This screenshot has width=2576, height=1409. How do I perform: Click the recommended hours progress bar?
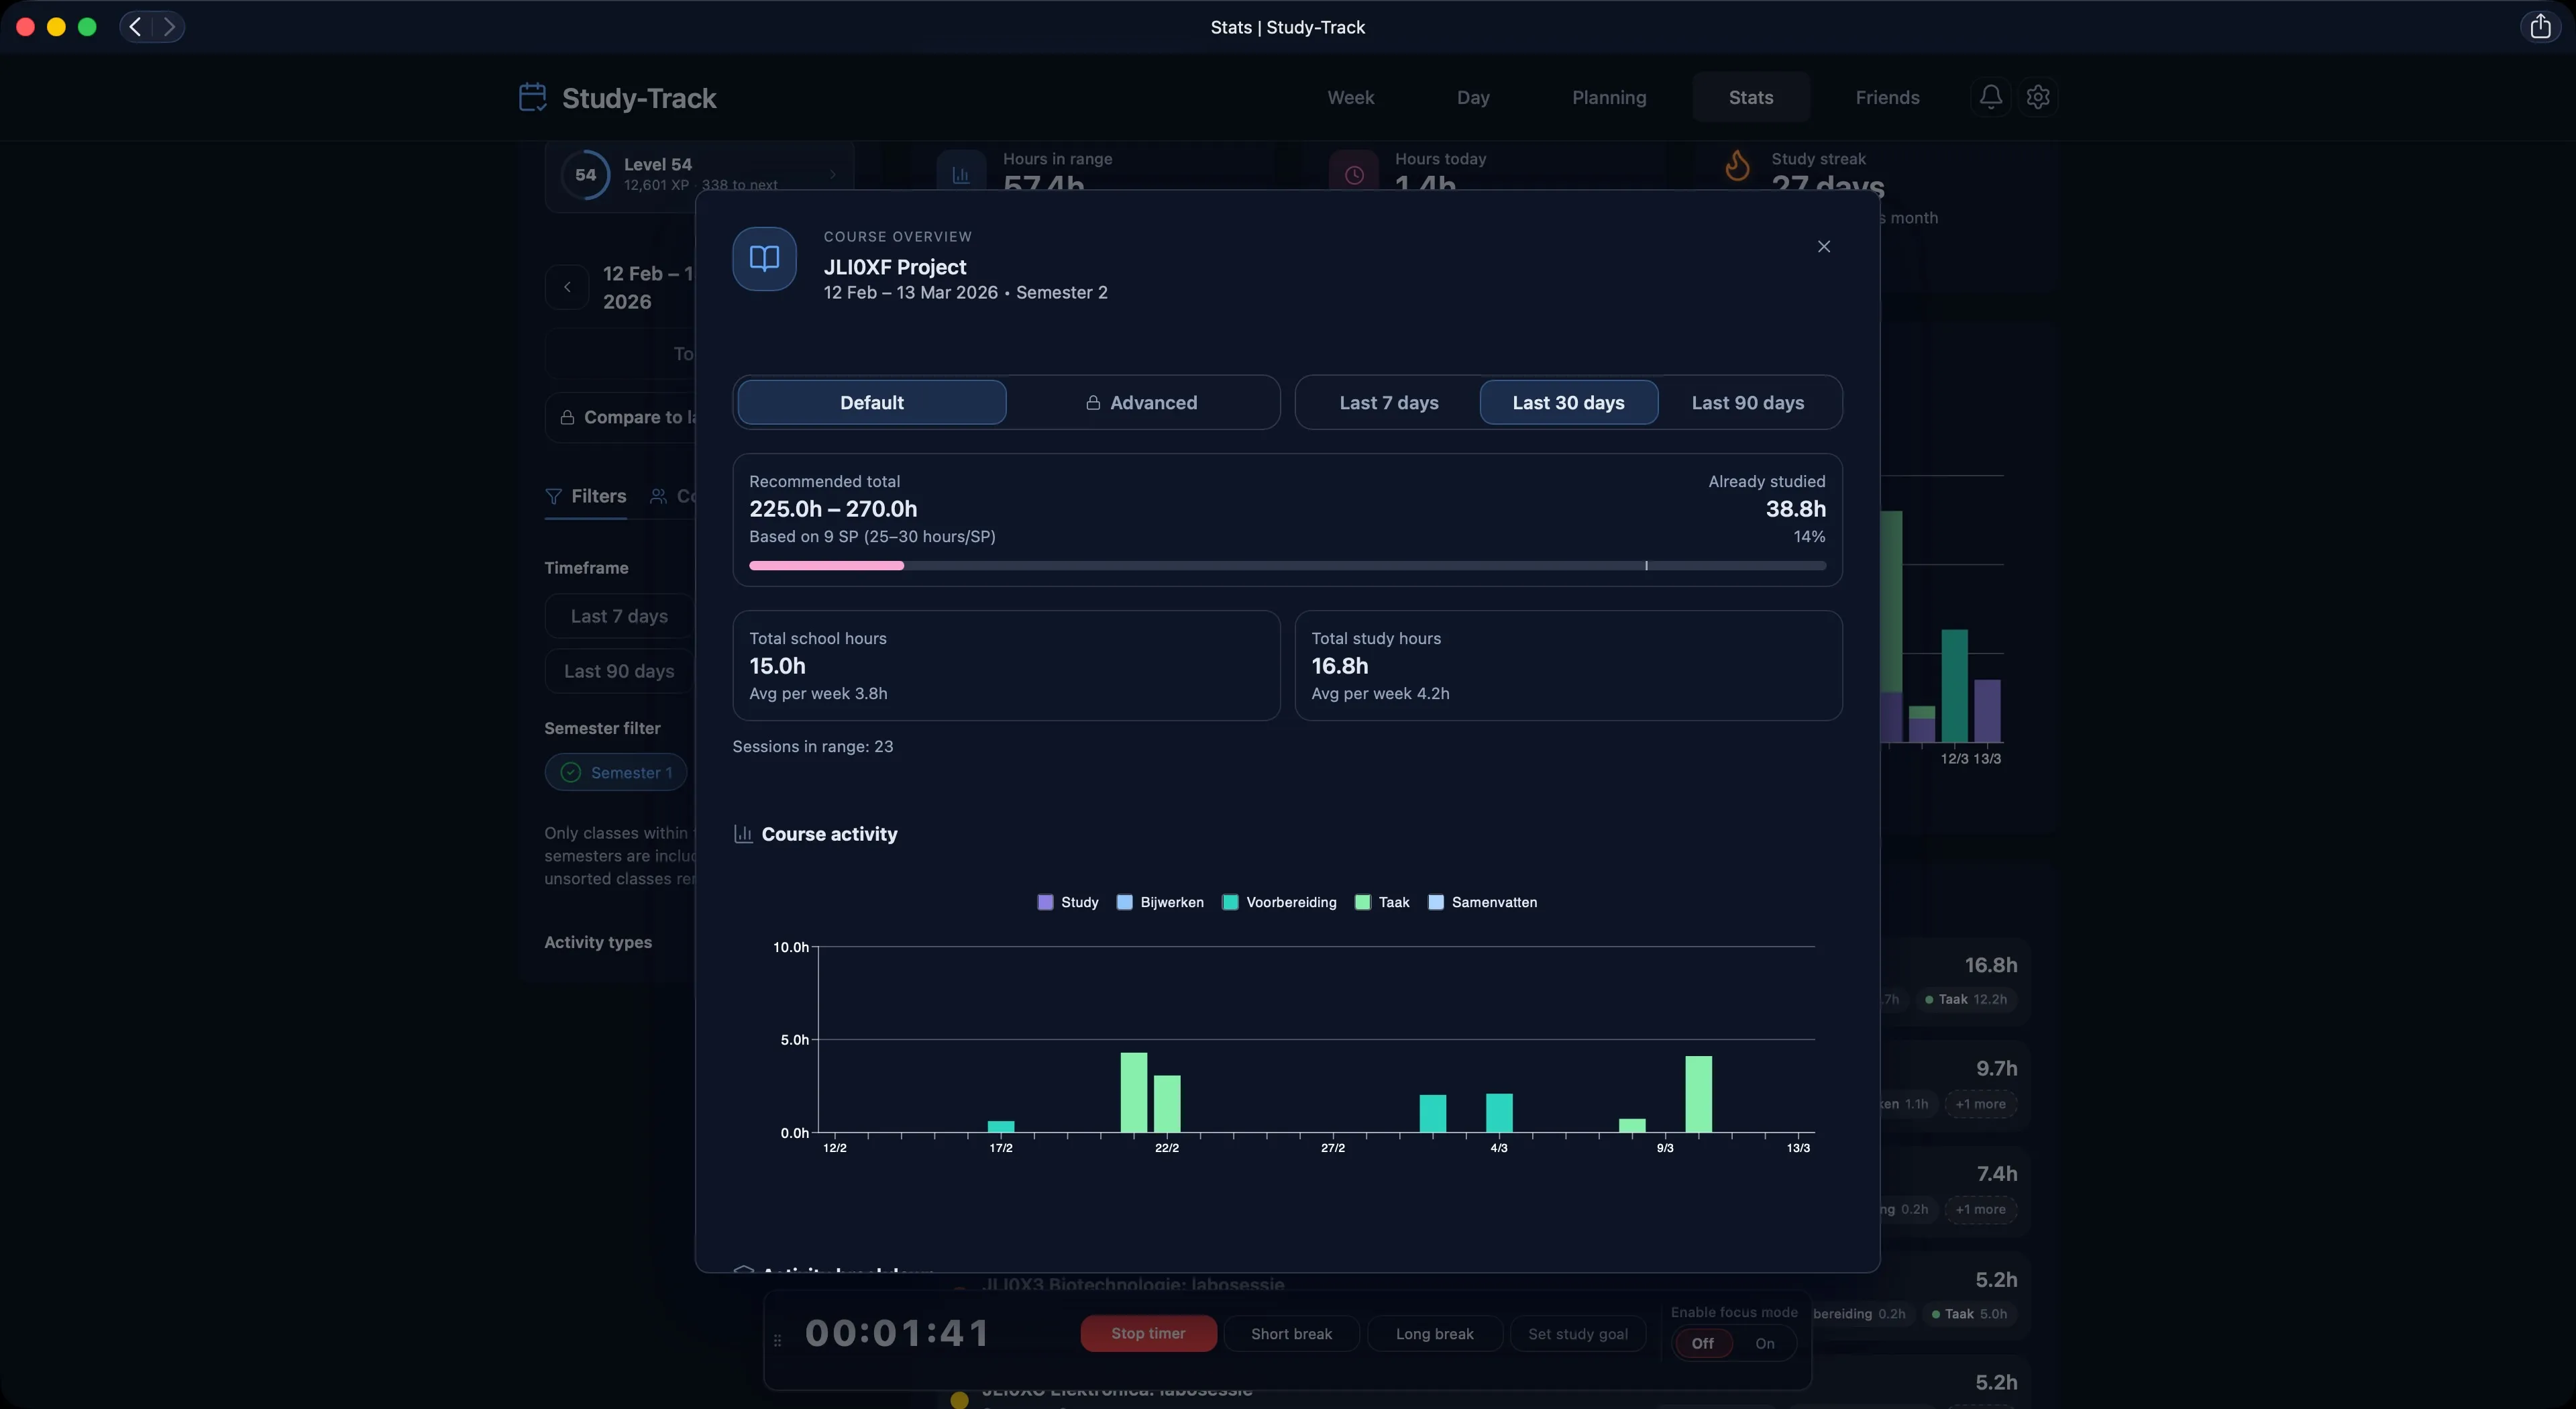point(1287,566)
